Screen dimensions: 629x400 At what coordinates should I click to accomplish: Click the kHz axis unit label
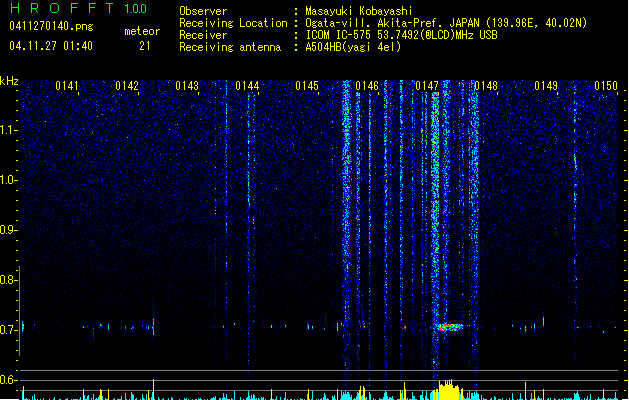(9, 81)
